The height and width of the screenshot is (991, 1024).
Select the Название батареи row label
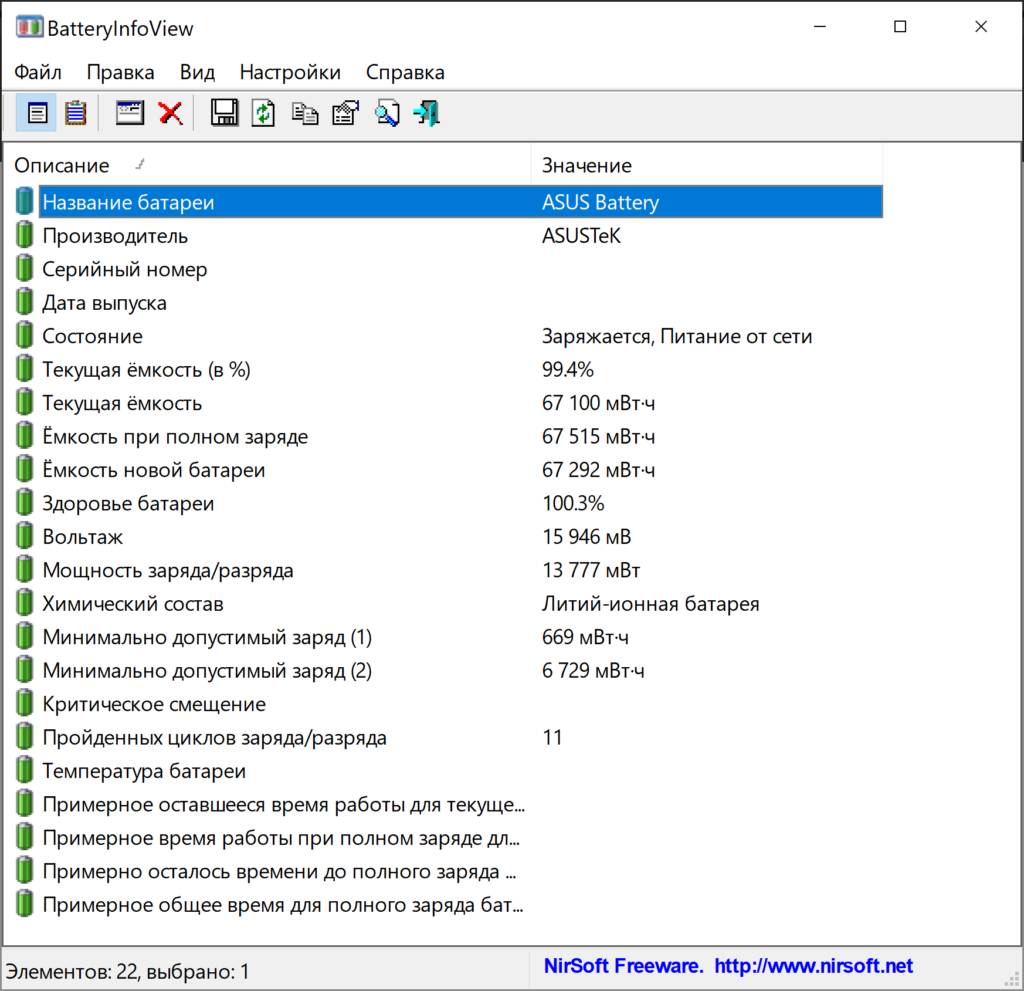(128, 202)
